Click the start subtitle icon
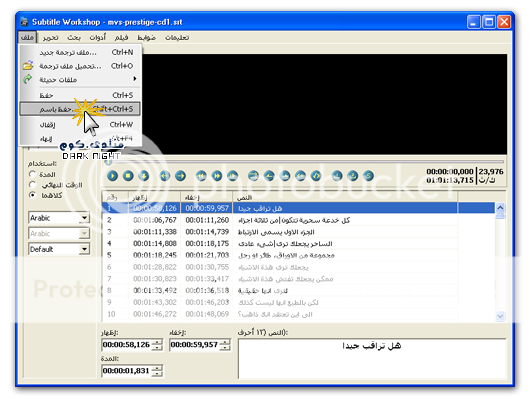The image size is (530, 399). coord(300,176)
